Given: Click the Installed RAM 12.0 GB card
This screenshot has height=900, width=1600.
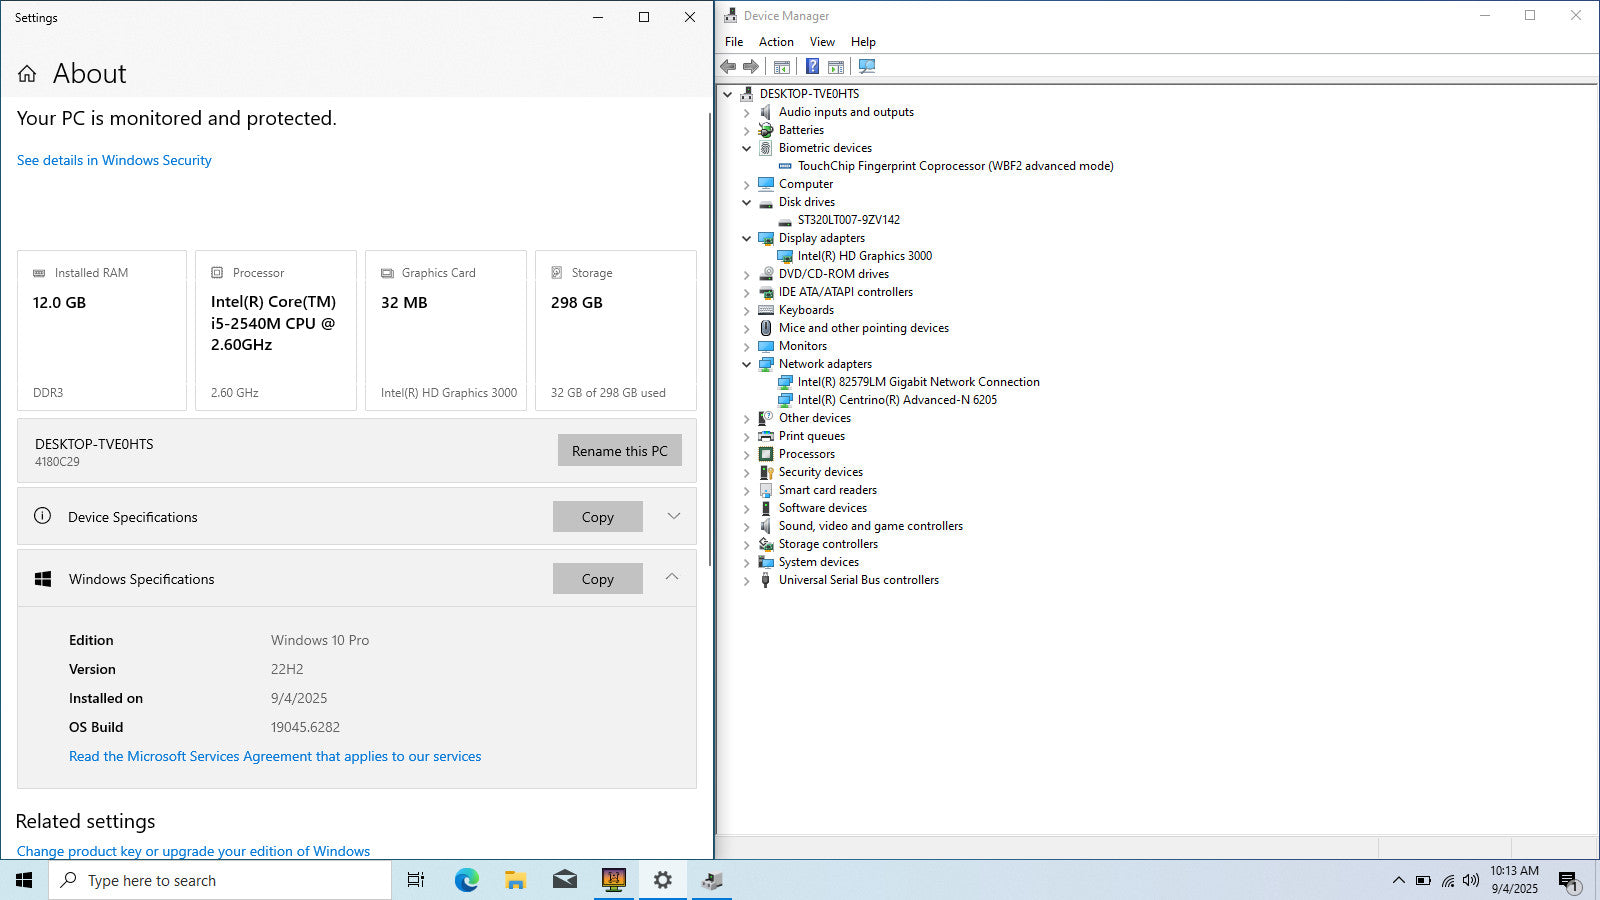Looking at the screenshot, I should pos(102,330).
